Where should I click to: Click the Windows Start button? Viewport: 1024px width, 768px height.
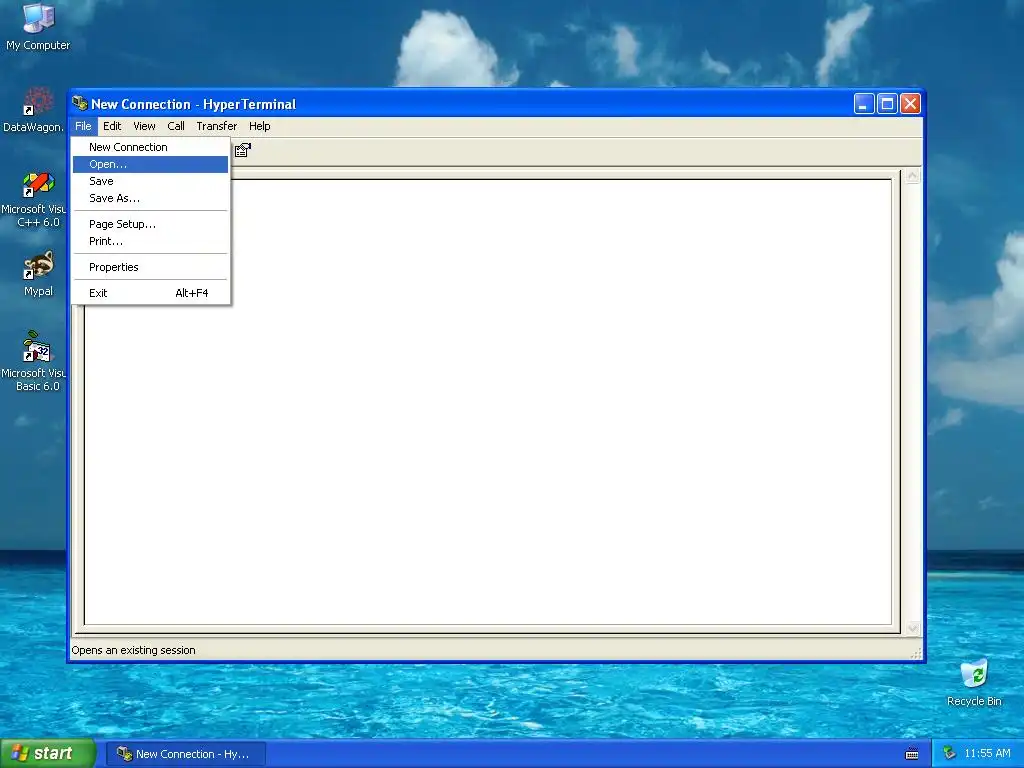(x=47, y=754)
